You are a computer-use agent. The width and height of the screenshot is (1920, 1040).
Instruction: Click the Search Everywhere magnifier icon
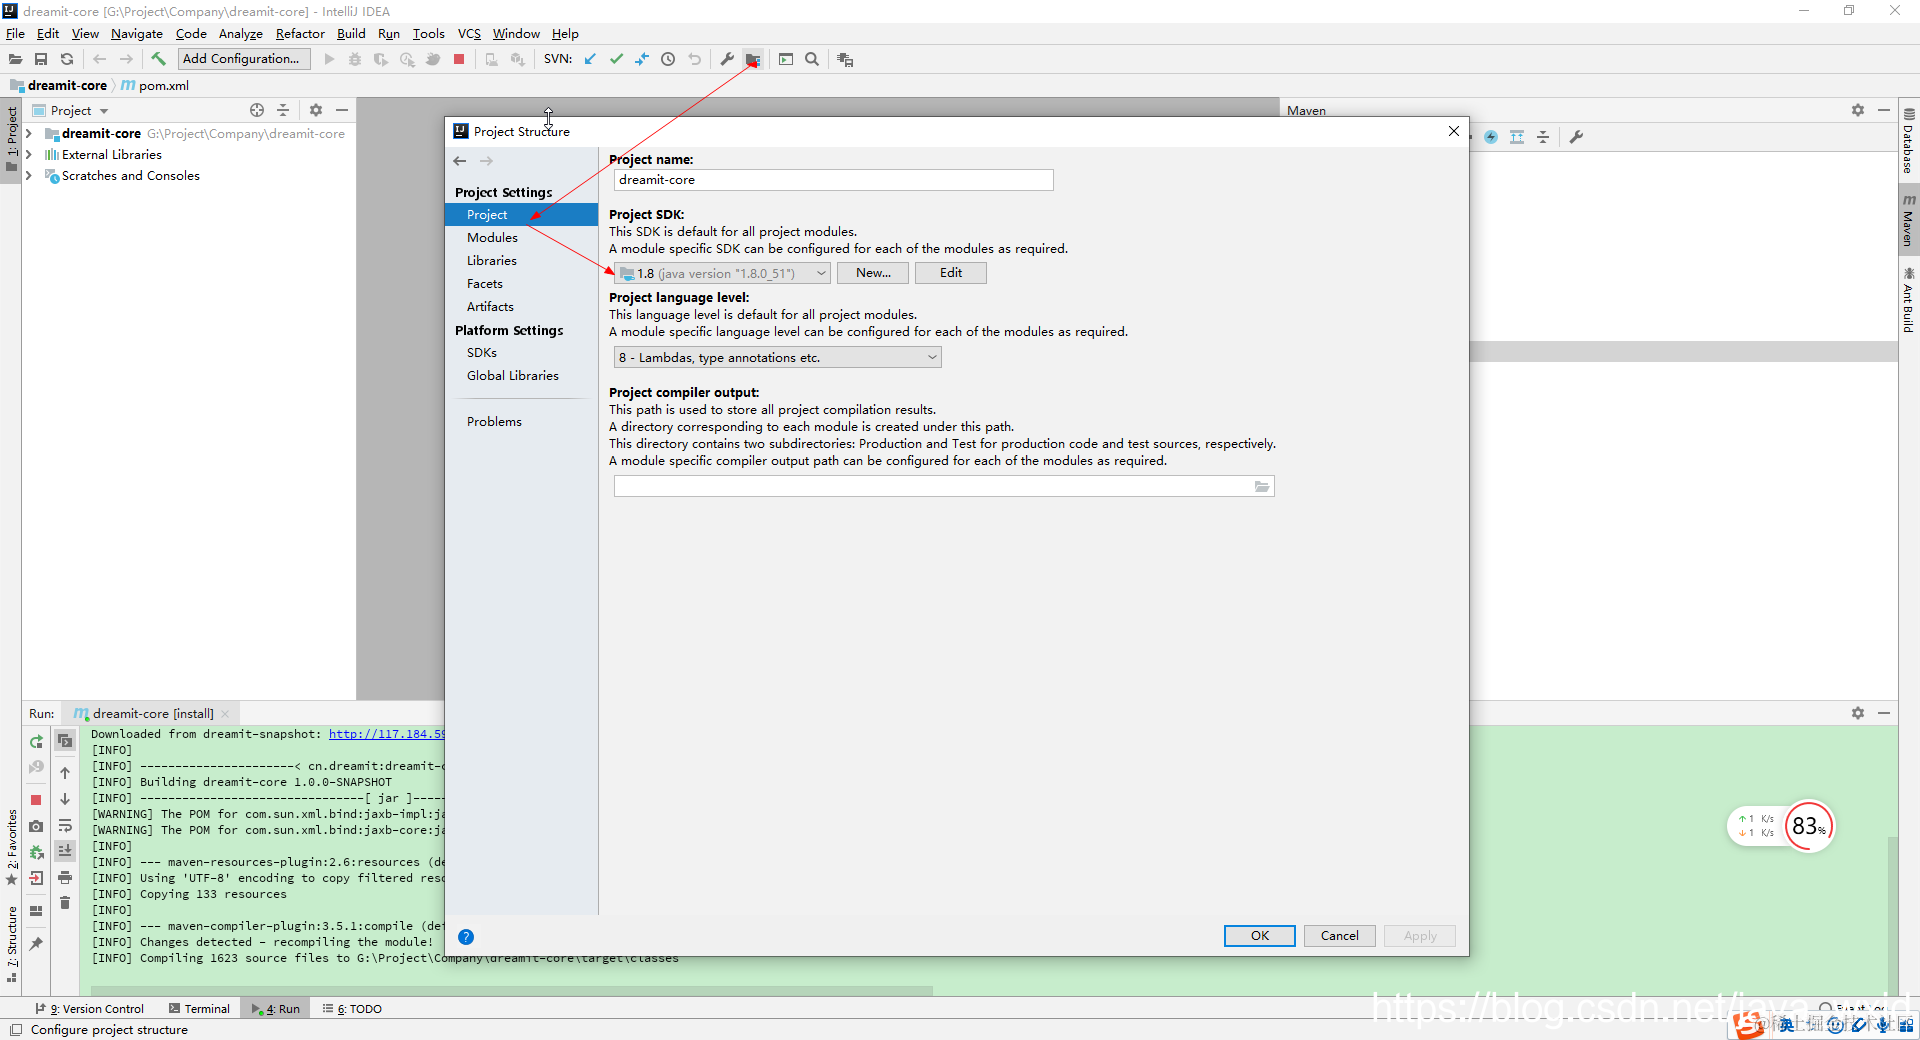[x=812, y=59]
